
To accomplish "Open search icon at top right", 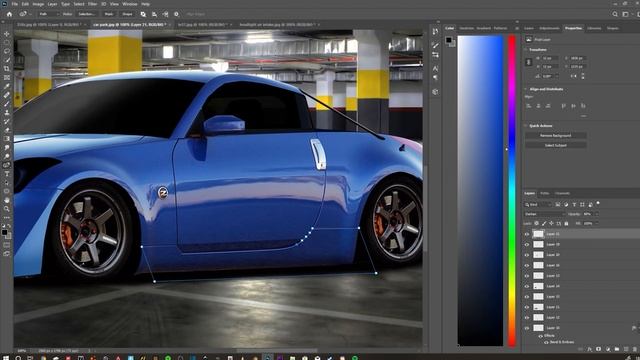I will tap(615, 14).
